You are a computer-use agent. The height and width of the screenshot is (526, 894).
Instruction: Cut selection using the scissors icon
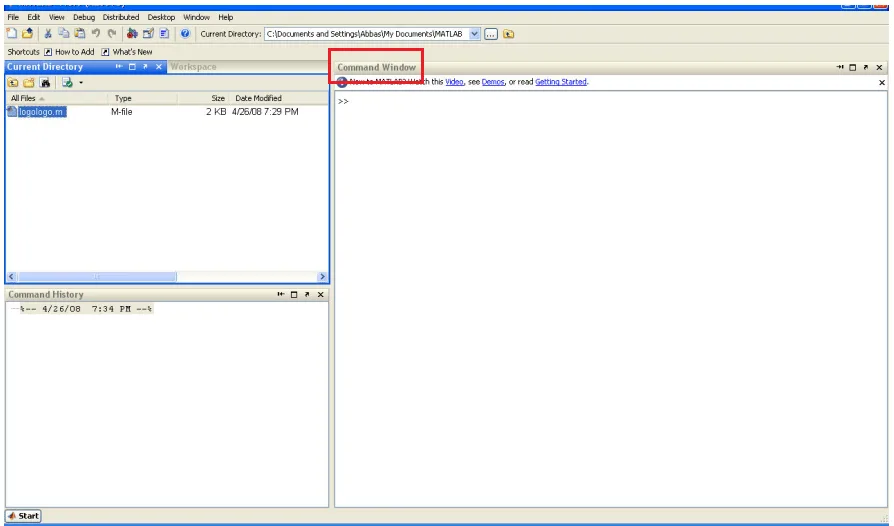[48, 34]
